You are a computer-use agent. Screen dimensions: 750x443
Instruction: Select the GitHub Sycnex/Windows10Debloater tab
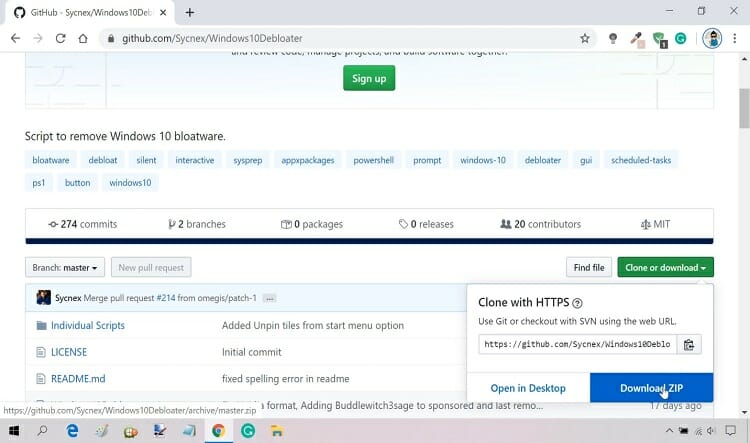tap(90, 12)
